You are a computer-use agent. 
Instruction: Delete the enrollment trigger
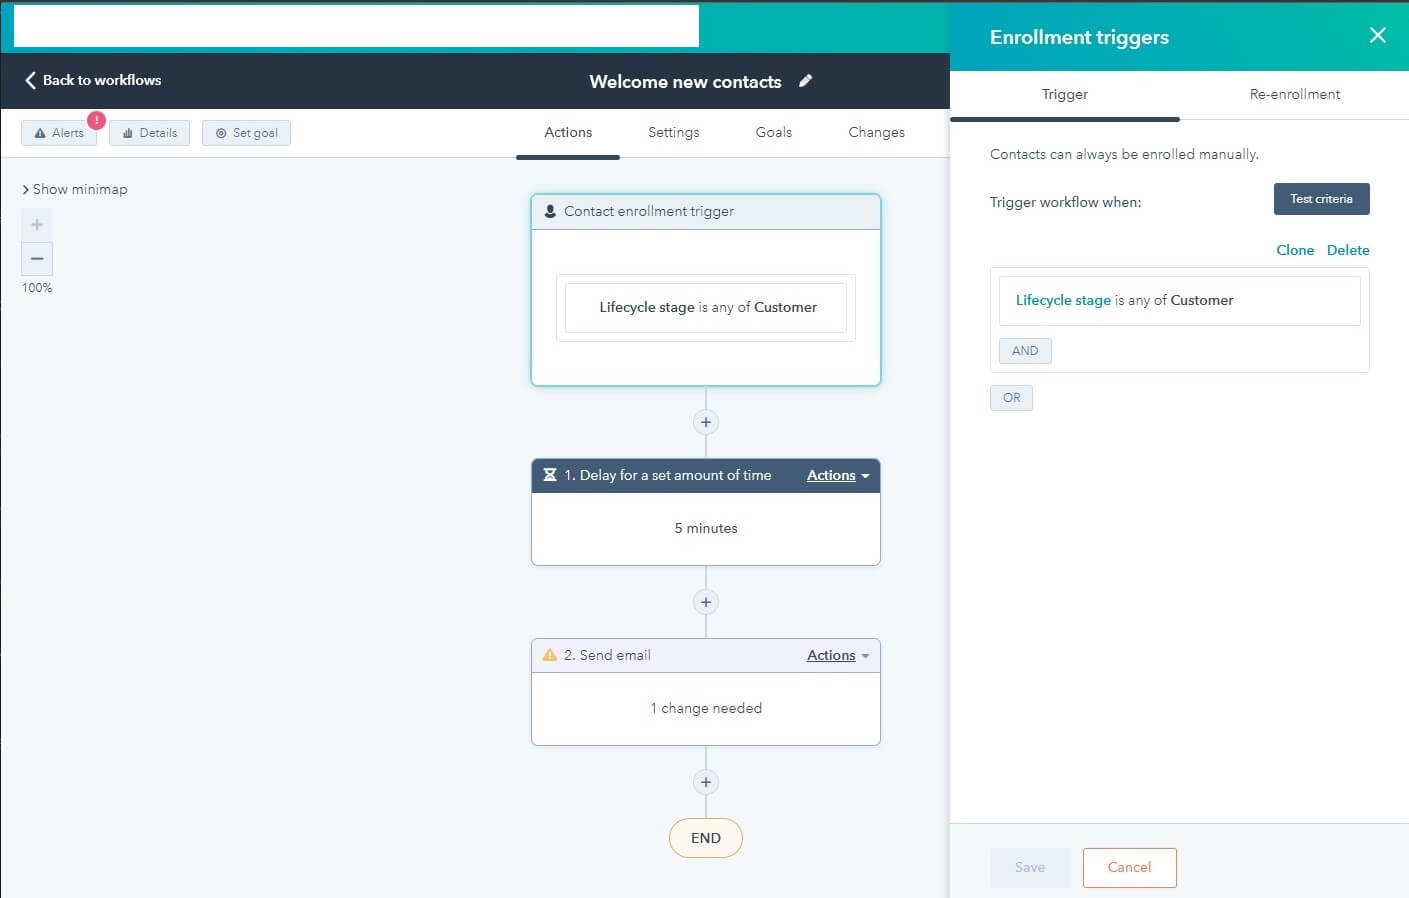point(1348,250)
